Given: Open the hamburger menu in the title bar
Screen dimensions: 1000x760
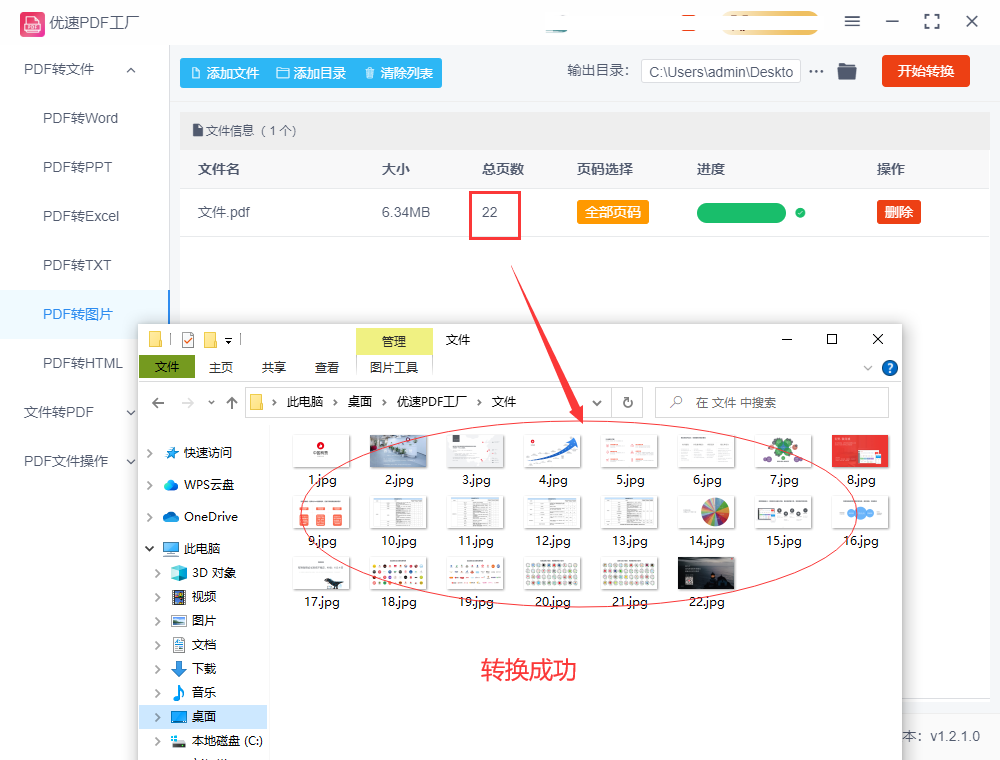Looking at the screenshot, I should 852,22.
